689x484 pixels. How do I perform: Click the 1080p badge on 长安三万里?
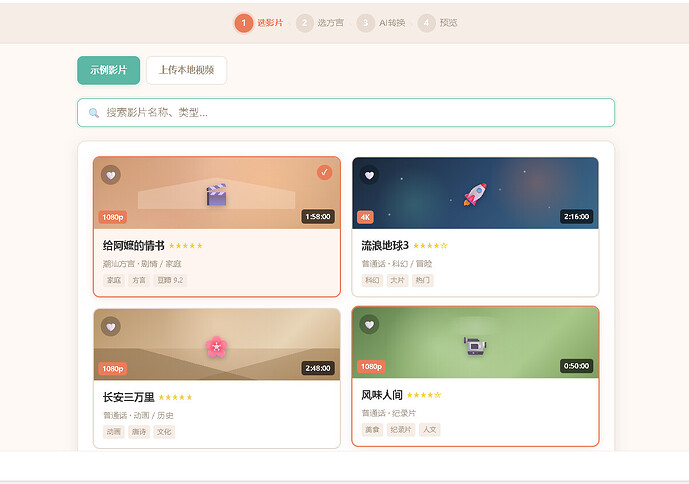pyautogui.click(x=112, y=369)
